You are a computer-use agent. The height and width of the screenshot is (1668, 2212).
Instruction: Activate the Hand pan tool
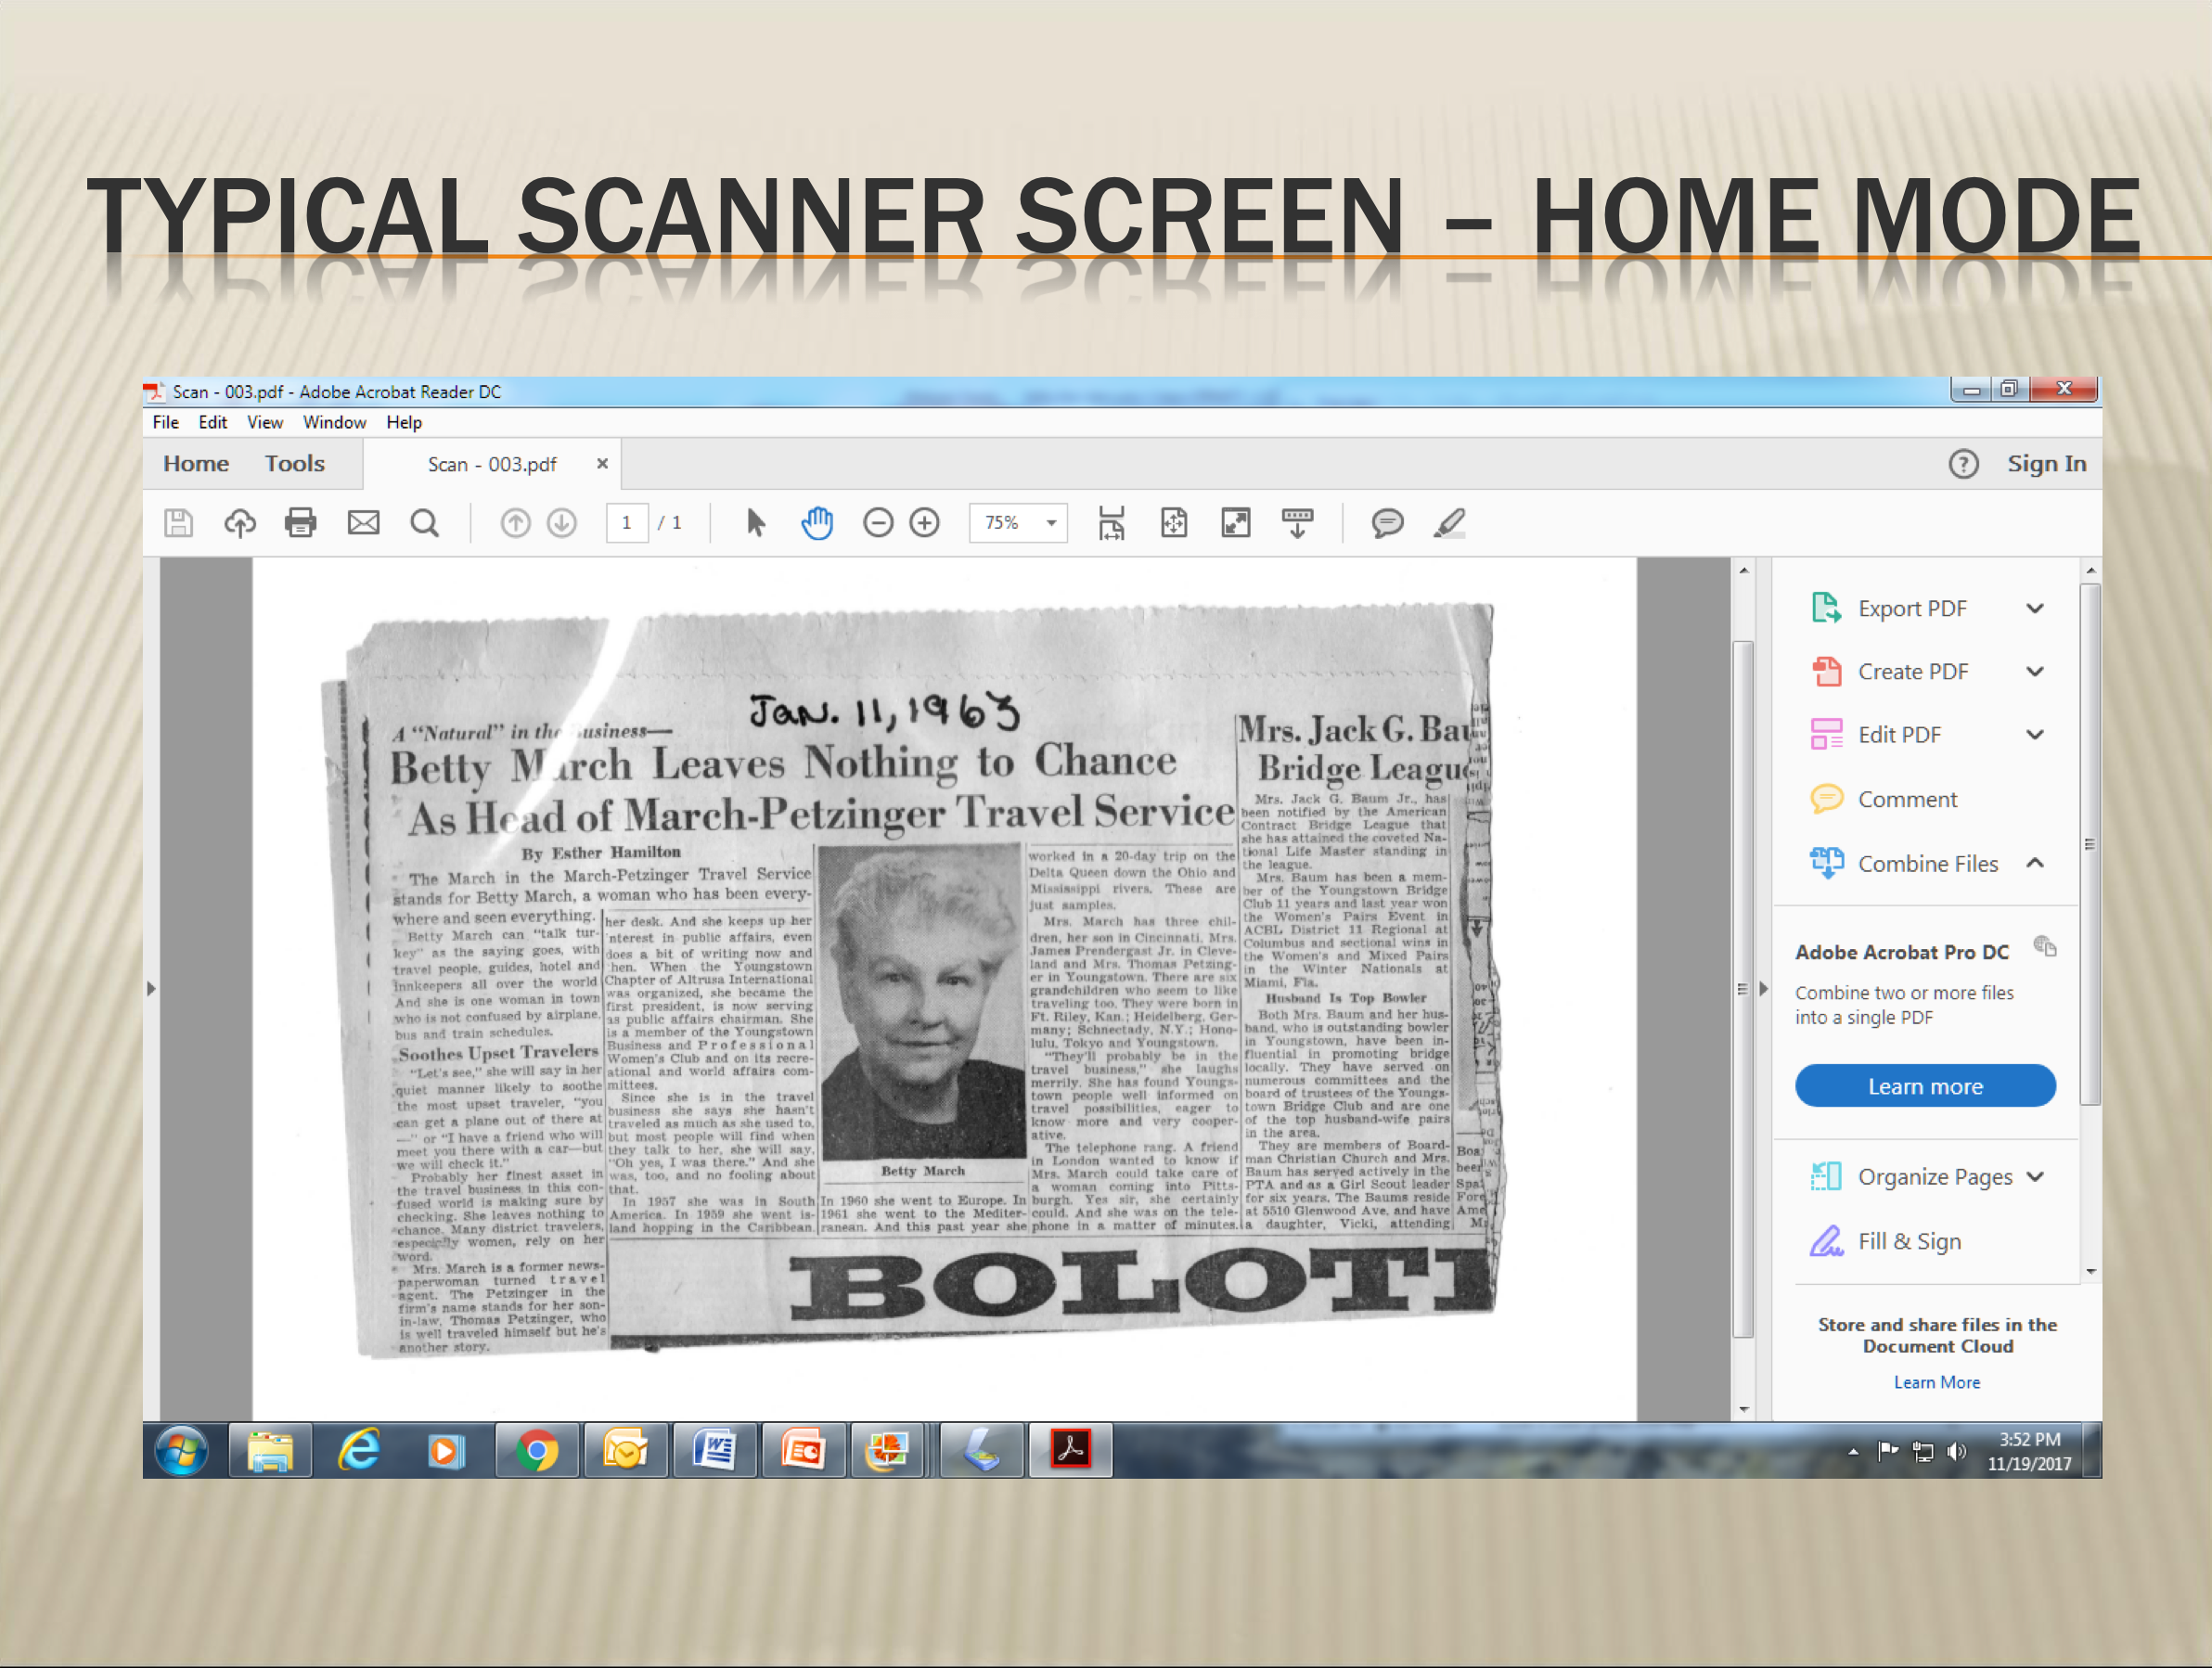817,523
